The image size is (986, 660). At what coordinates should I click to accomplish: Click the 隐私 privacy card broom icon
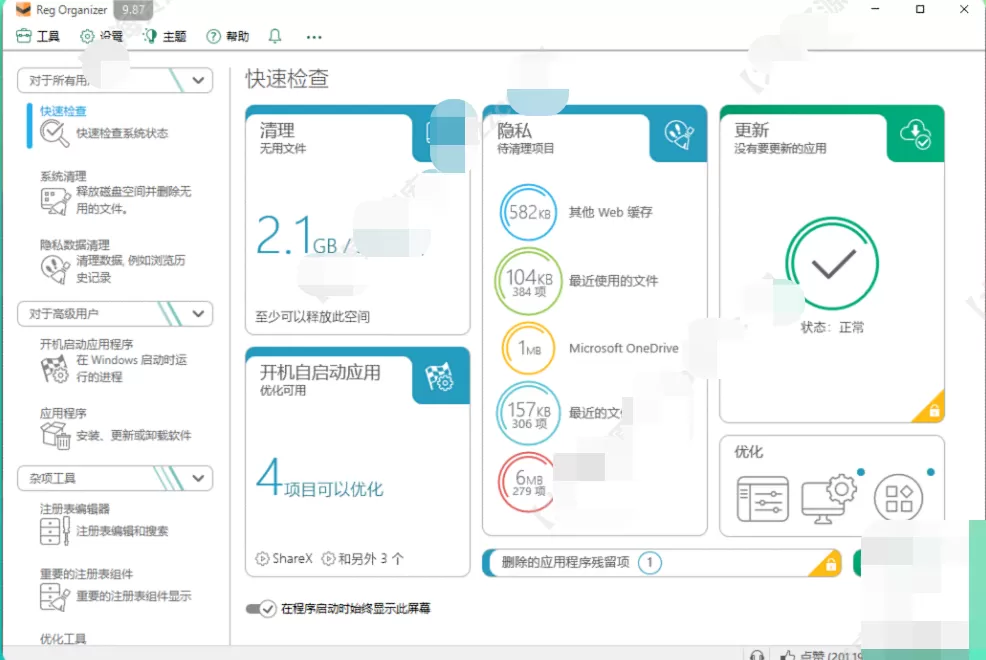coord(679,134)
